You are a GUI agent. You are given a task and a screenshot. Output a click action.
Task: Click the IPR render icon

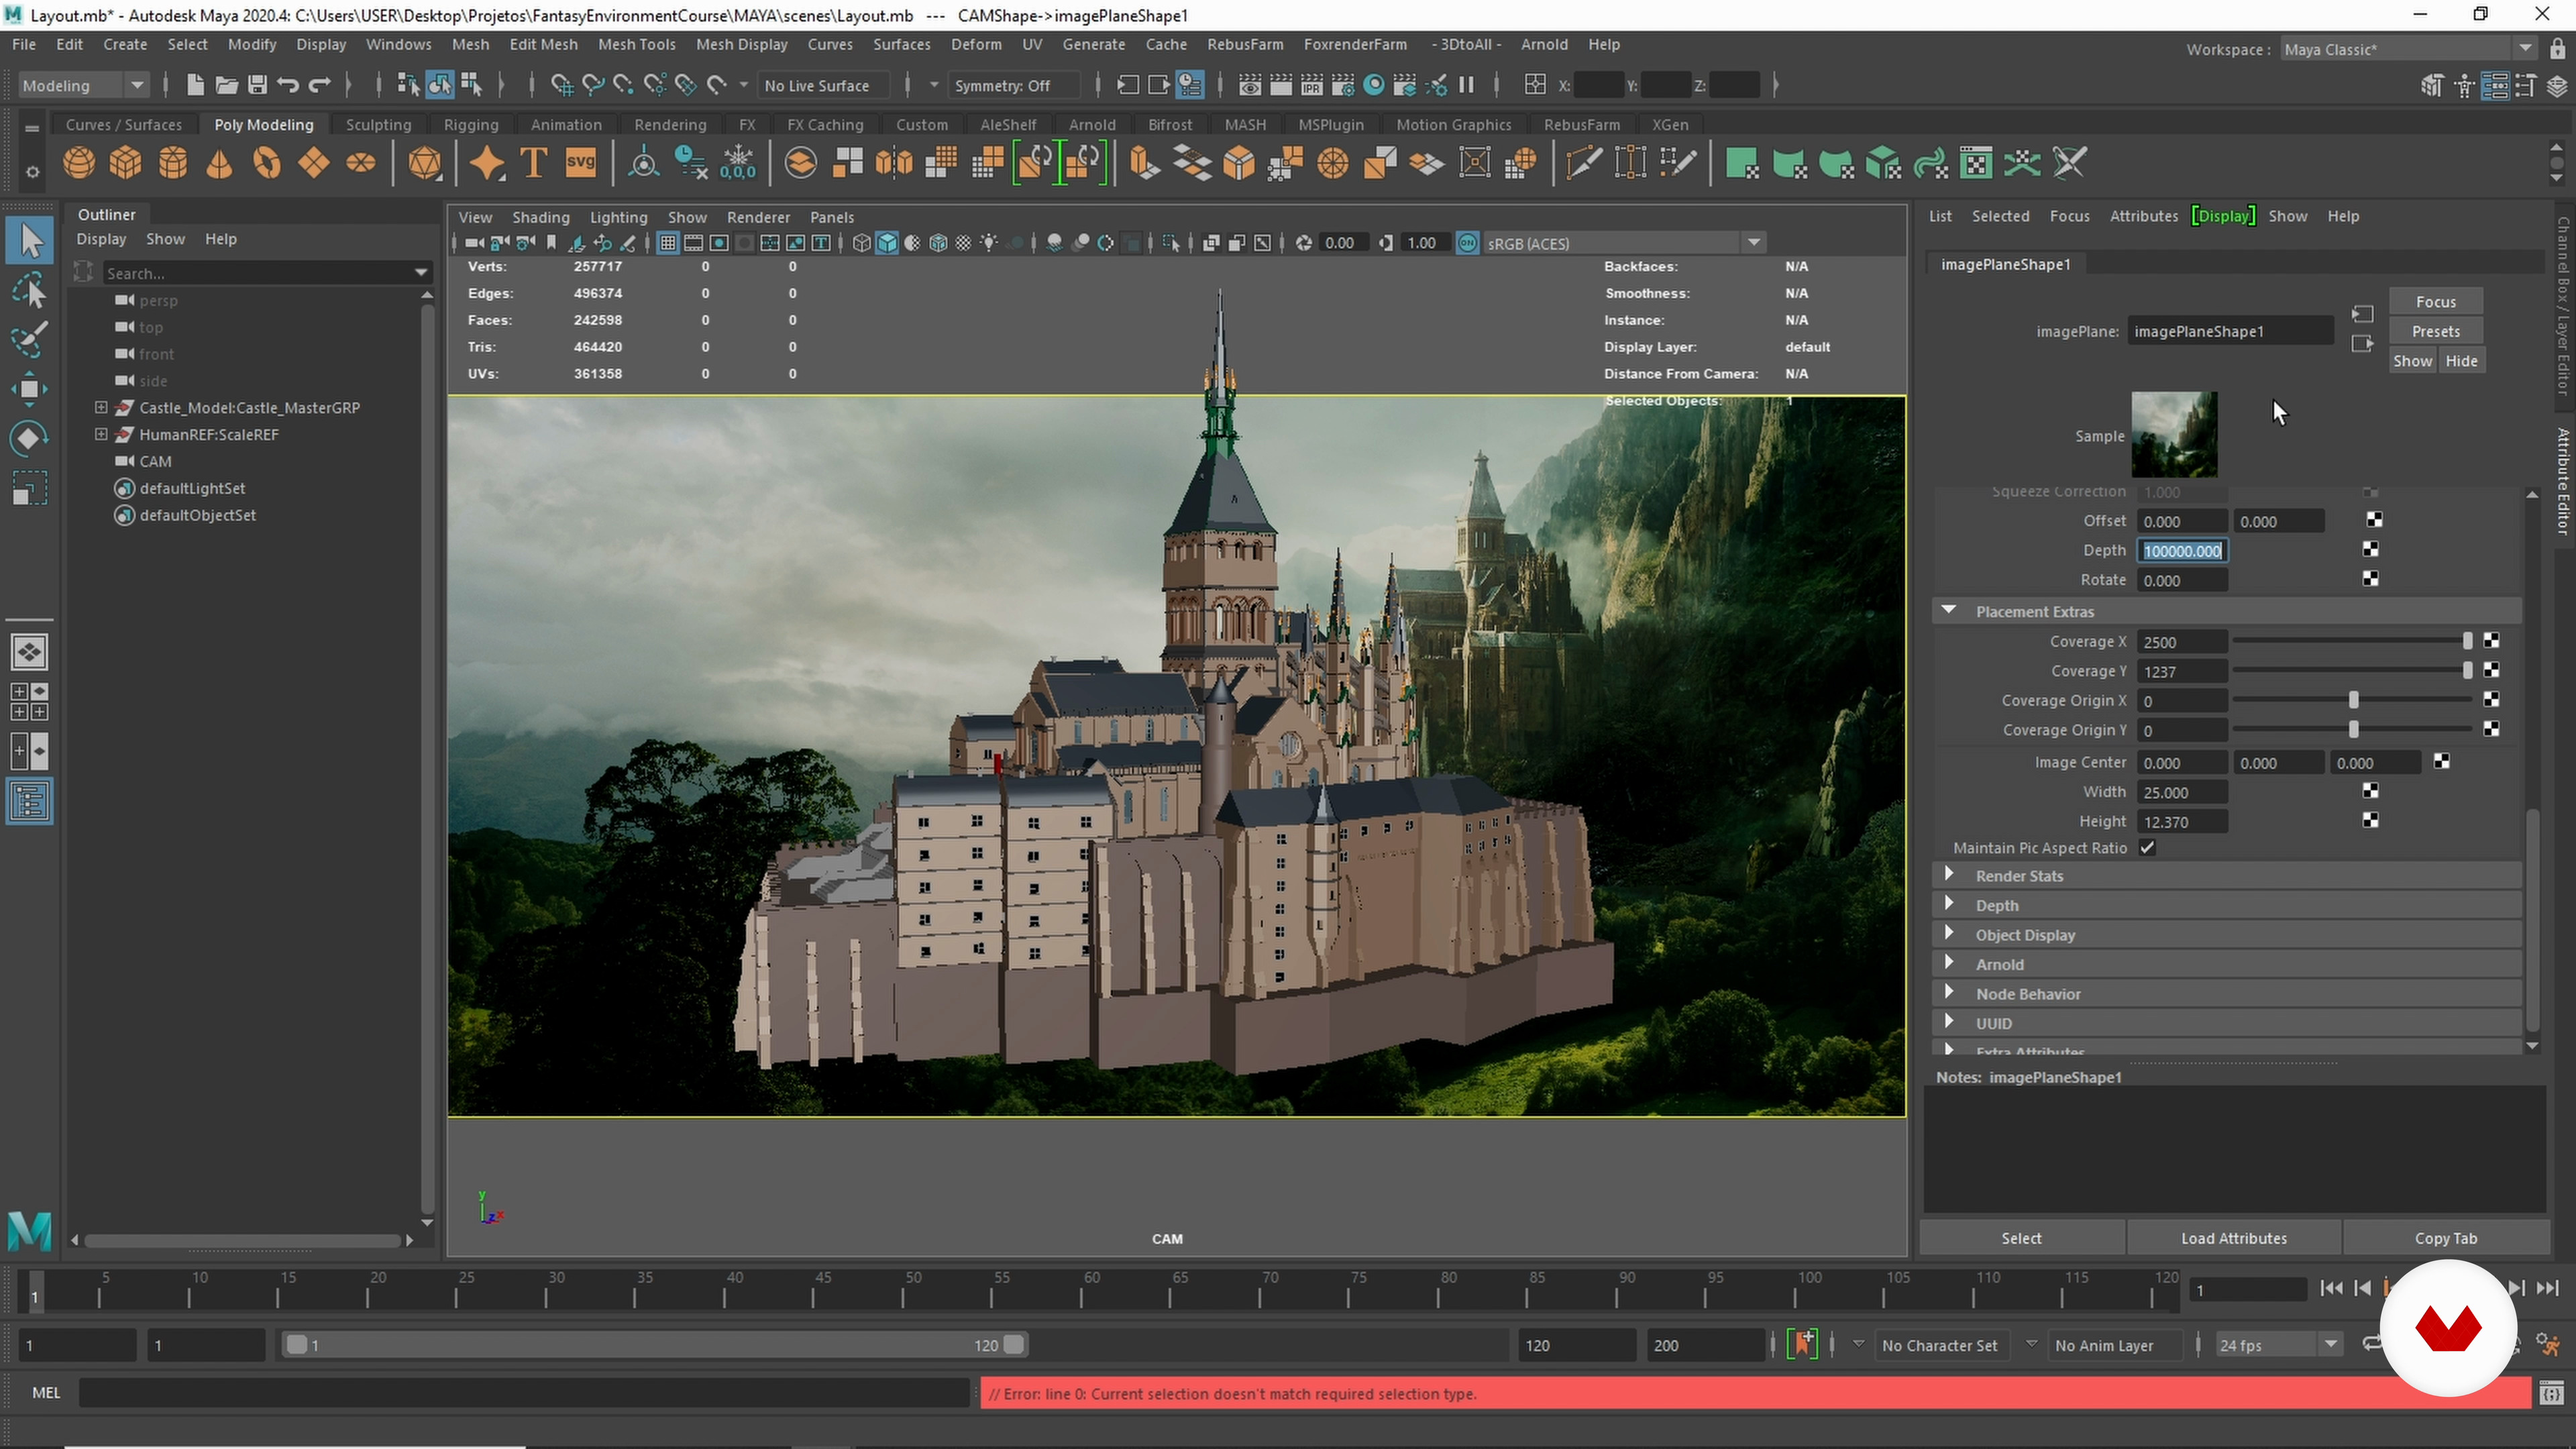point(1312,85)
